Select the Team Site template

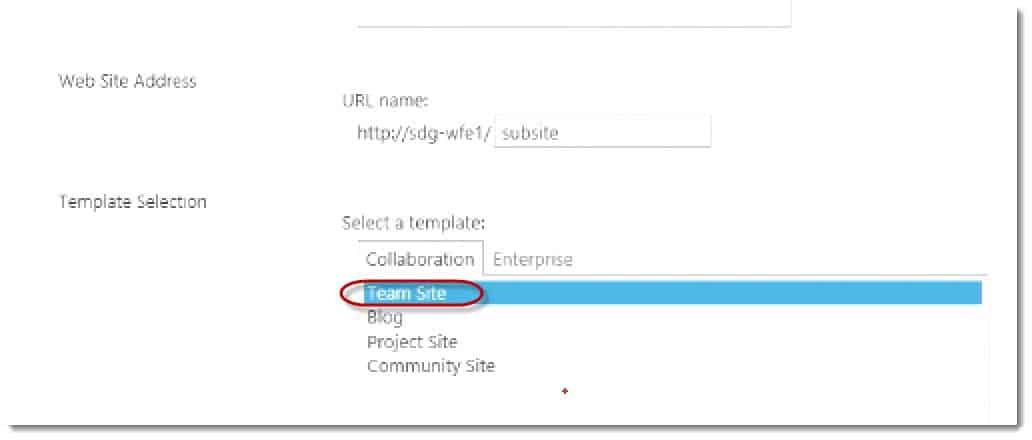(672, 293)
